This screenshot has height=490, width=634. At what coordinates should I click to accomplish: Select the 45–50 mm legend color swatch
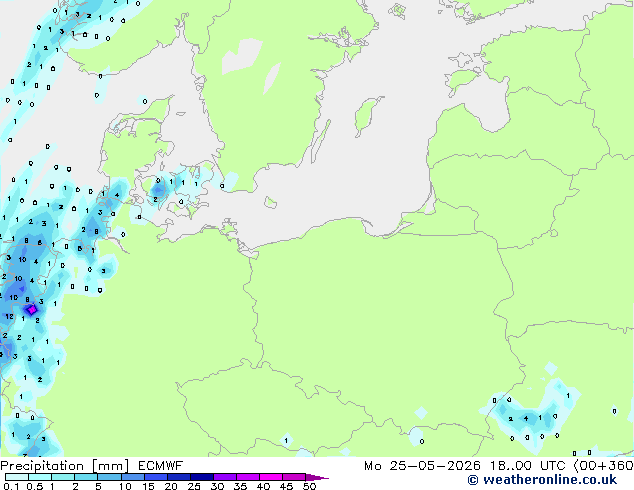[294, 477]
